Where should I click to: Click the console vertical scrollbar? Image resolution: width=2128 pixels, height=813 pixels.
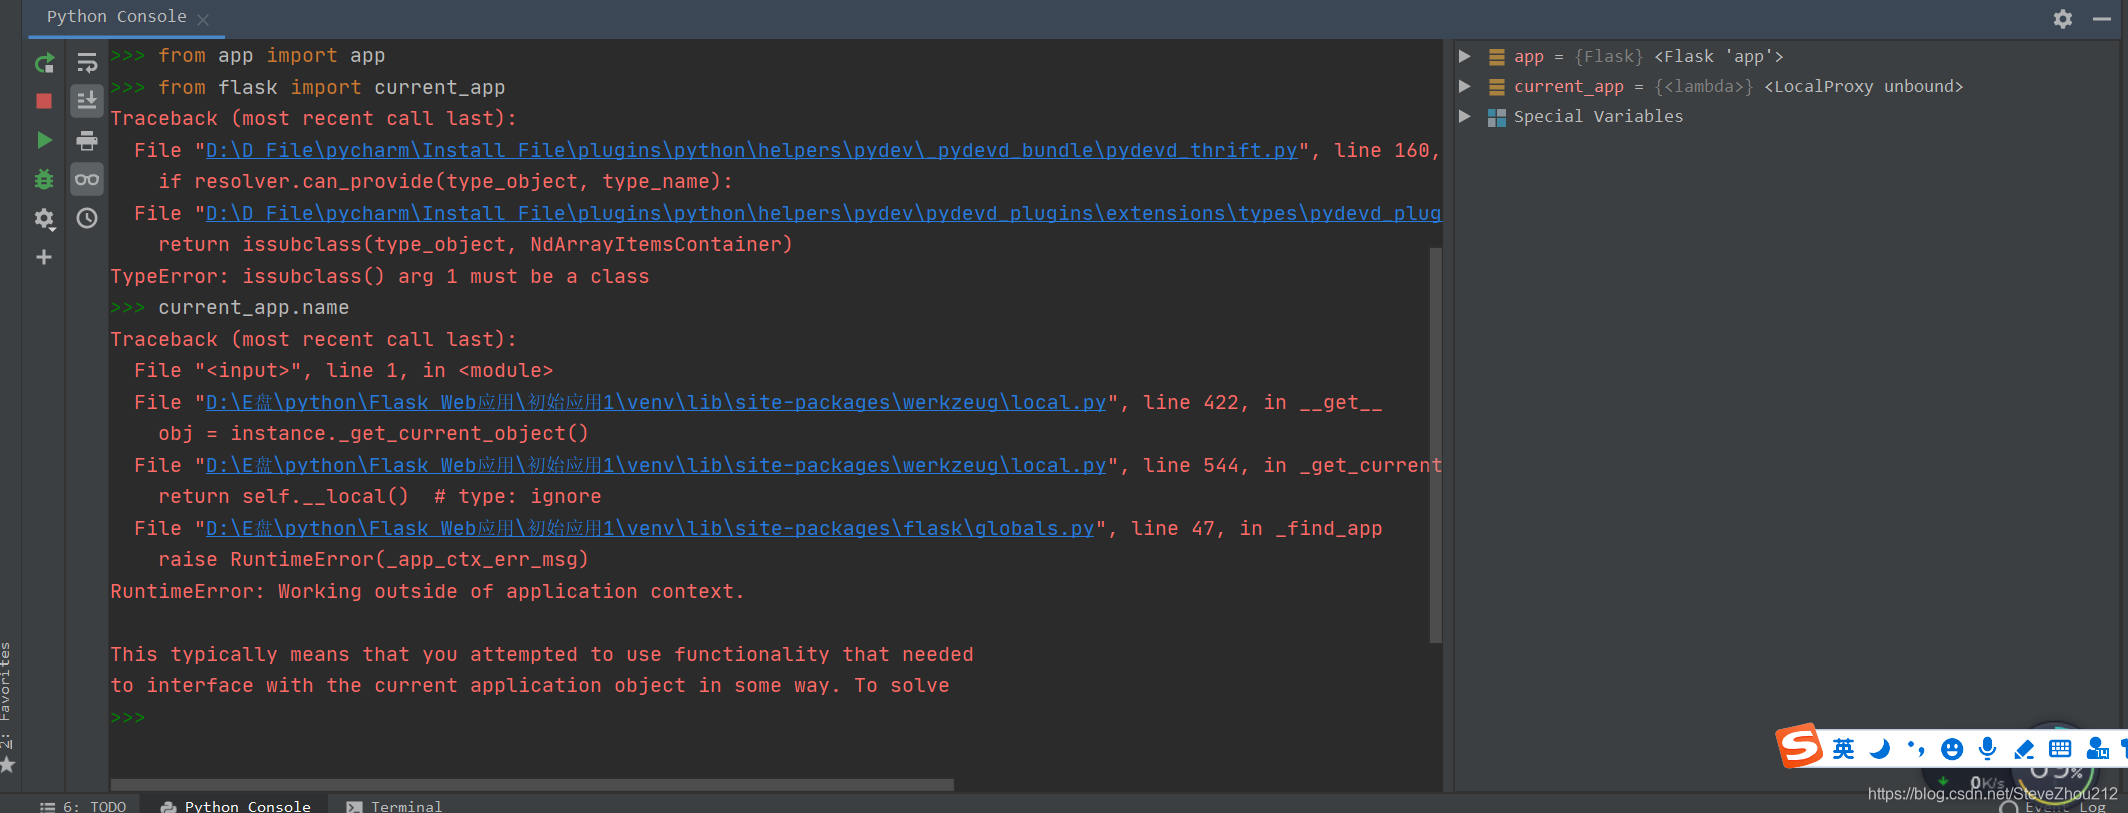pyautogui.click(x=1435, y=445)
